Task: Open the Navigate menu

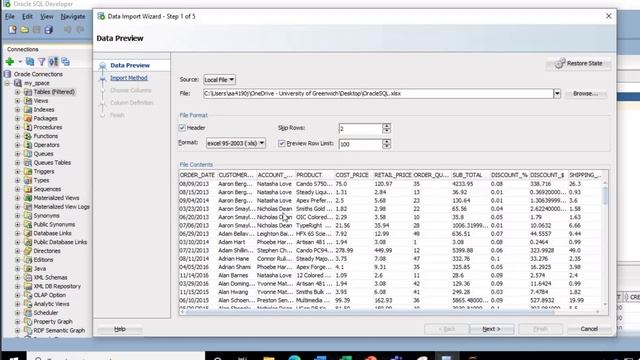Action: click(73, 17)
